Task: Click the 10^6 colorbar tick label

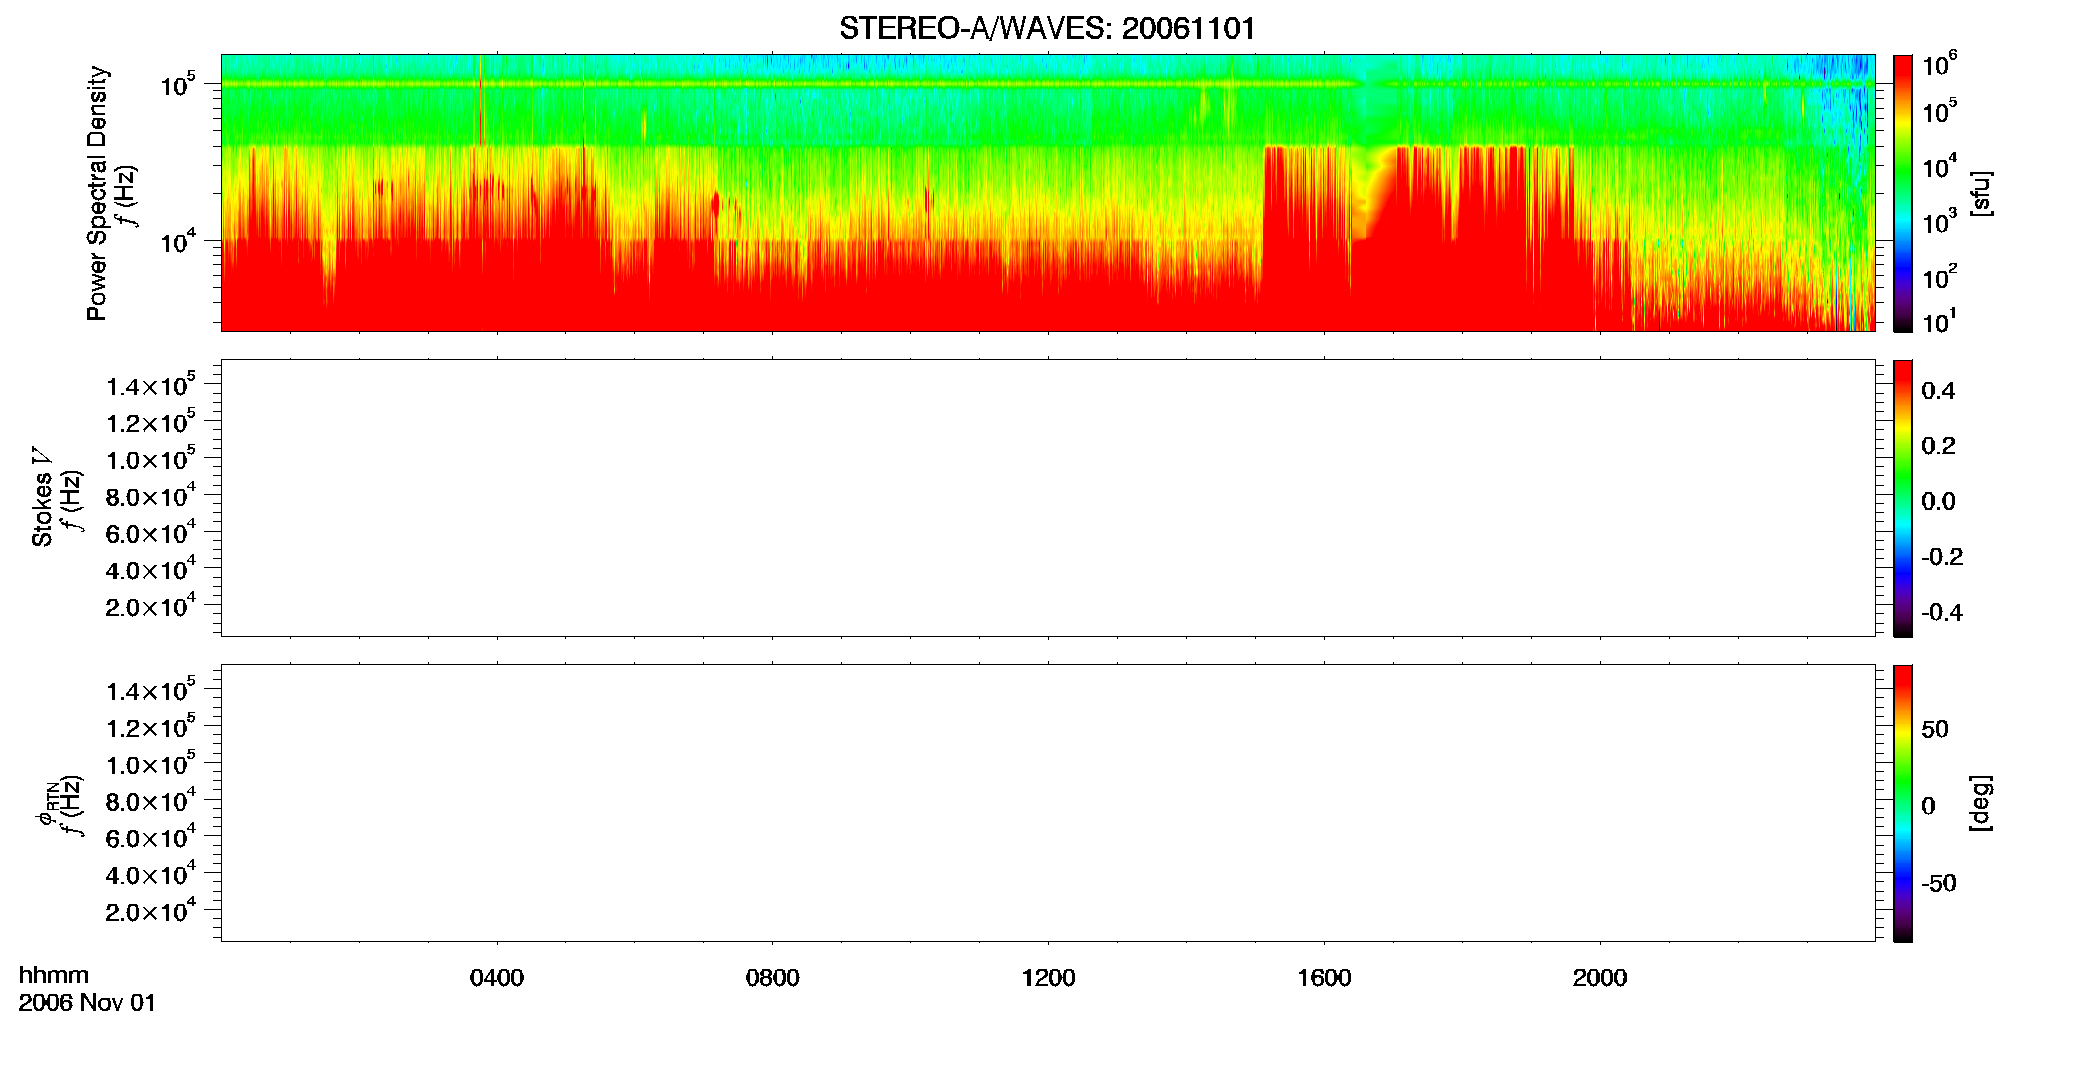Action: tap(1939, 64)
